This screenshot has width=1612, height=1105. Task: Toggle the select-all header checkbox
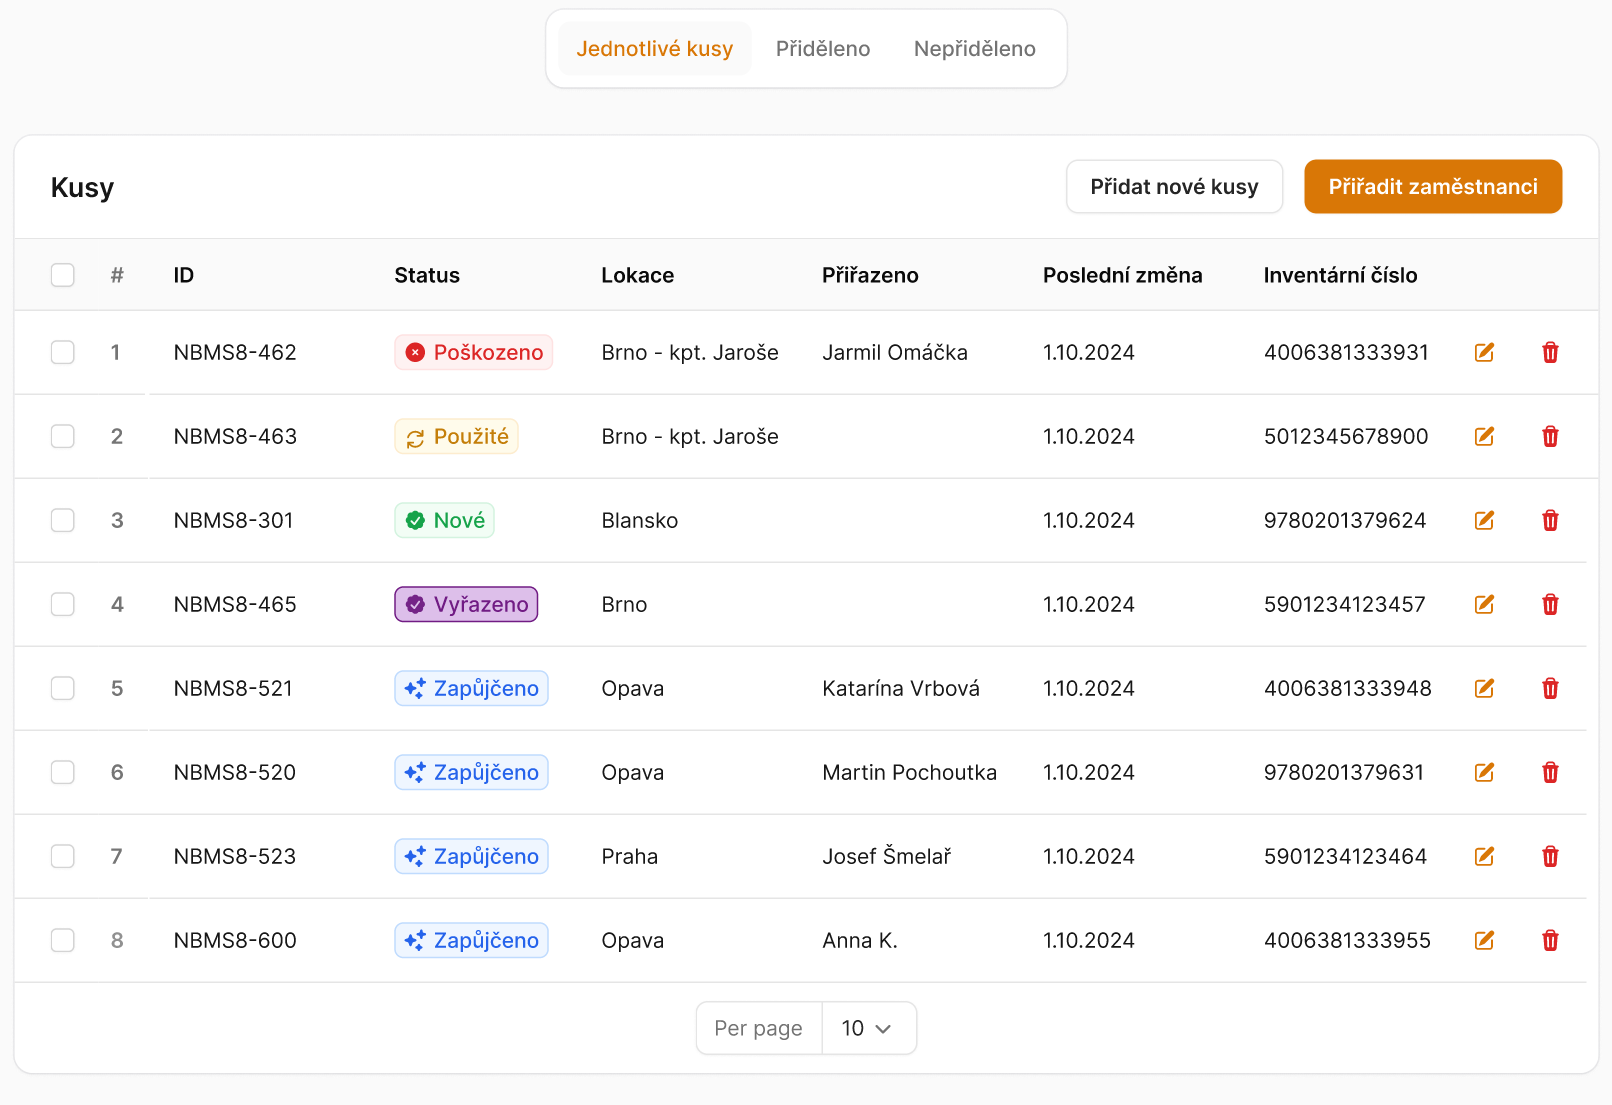pyautogui.click(x=63, y=275)
